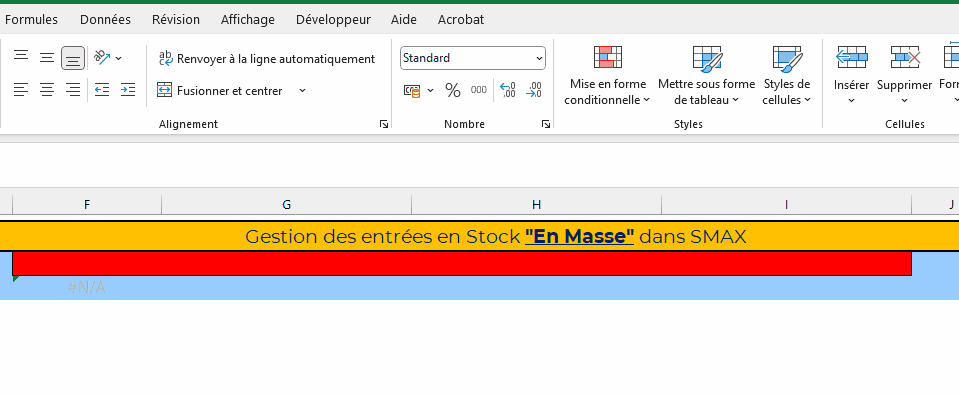The width and height of the screenshot is (959, 395).
Task: Select column H header
Action: (536, 205)
